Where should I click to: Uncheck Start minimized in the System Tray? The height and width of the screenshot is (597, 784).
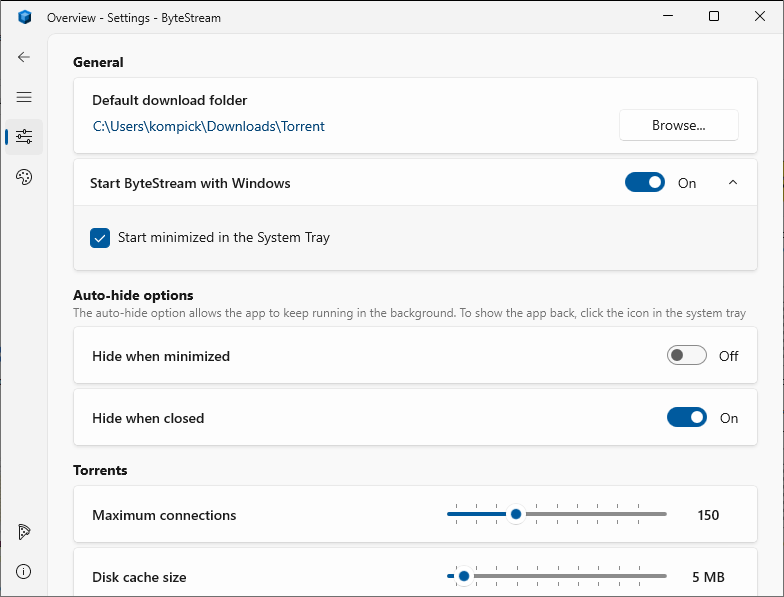click(100, 238)
